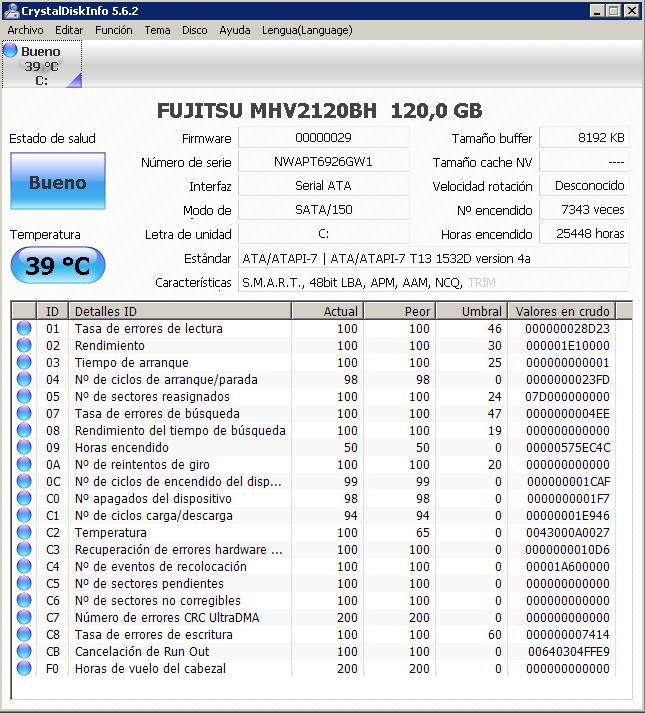Click status orb for row 0C encendido del disp
645x713 pixels.
pos(24,481)
